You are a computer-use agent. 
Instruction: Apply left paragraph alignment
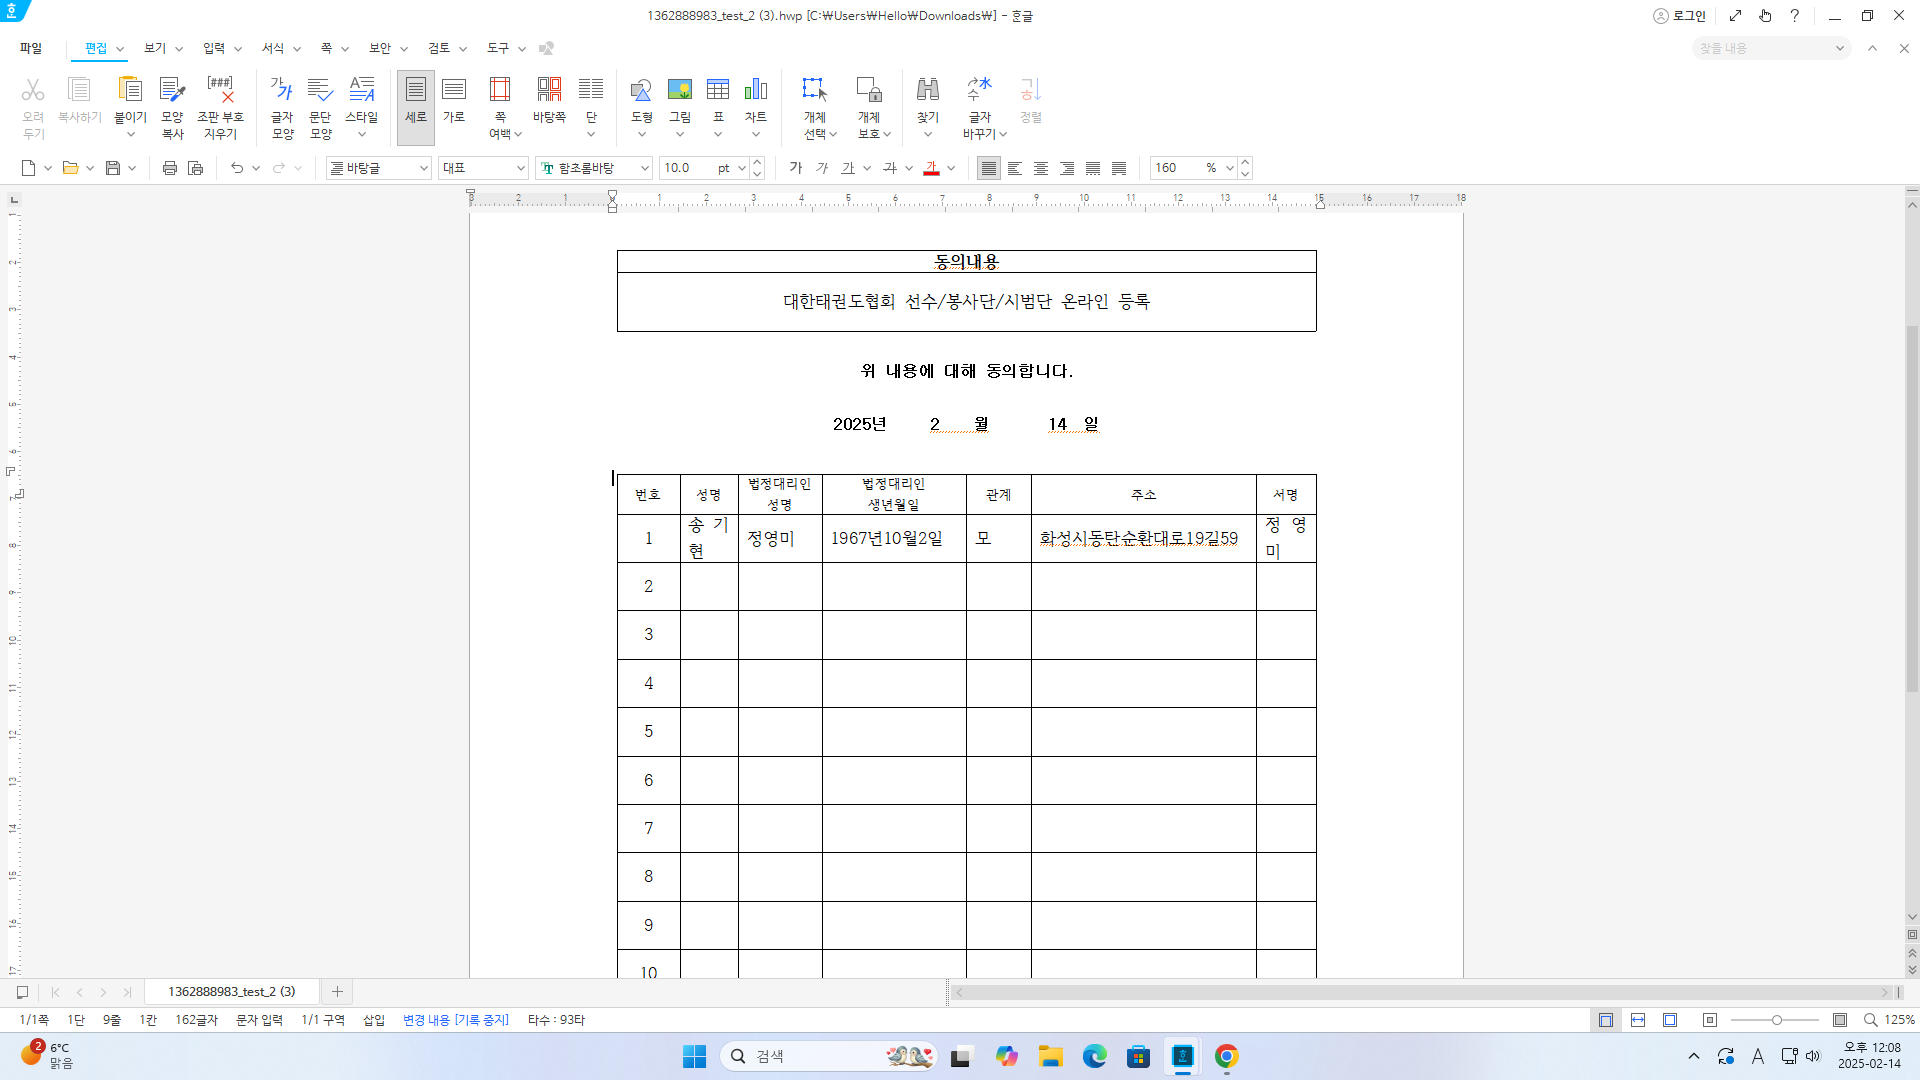tap(1015, 168)
